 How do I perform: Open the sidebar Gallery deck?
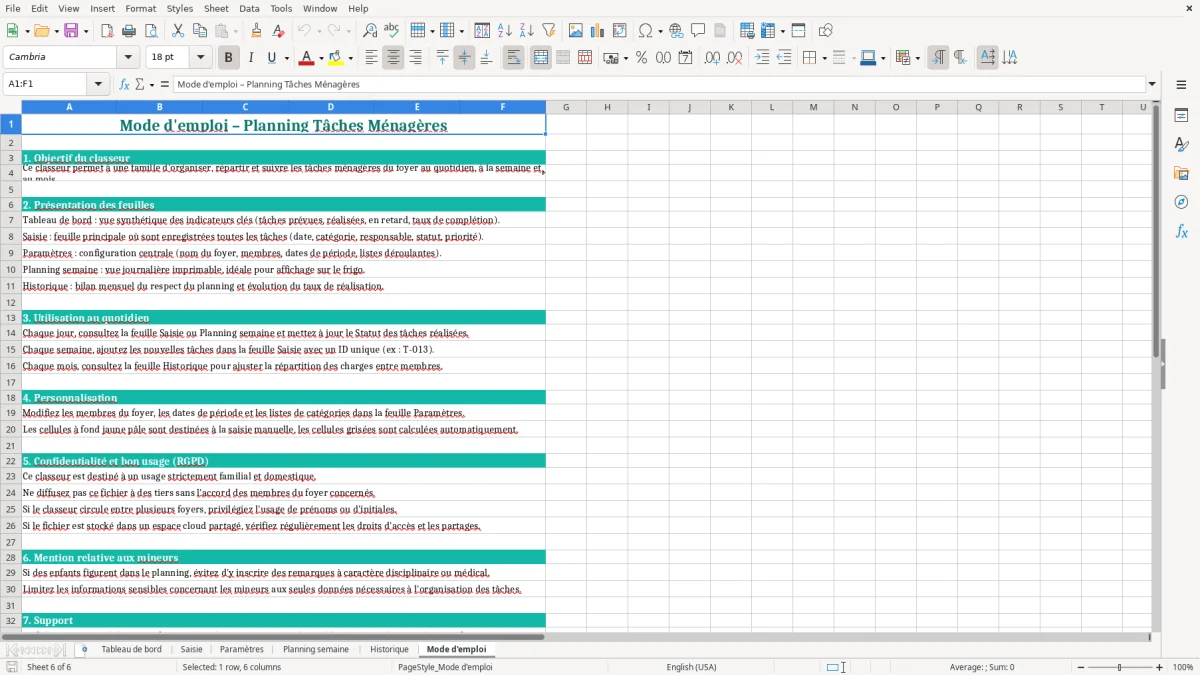pos(1181,173)
